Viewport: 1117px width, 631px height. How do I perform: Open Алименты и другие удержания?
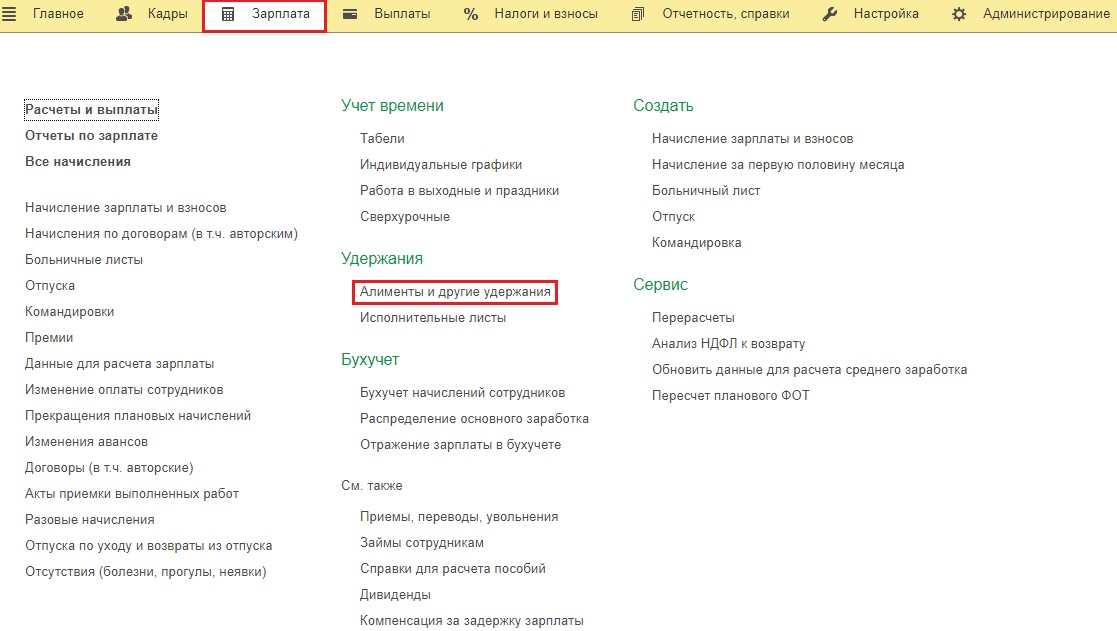click(x=455, y=292)
